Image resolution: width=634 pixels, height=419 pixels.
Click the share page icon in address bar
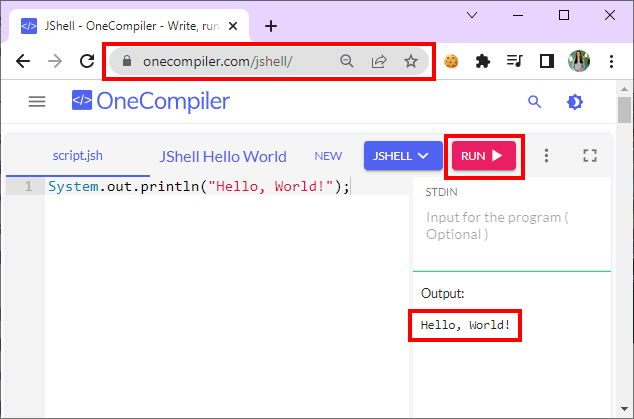coord(379,61)
